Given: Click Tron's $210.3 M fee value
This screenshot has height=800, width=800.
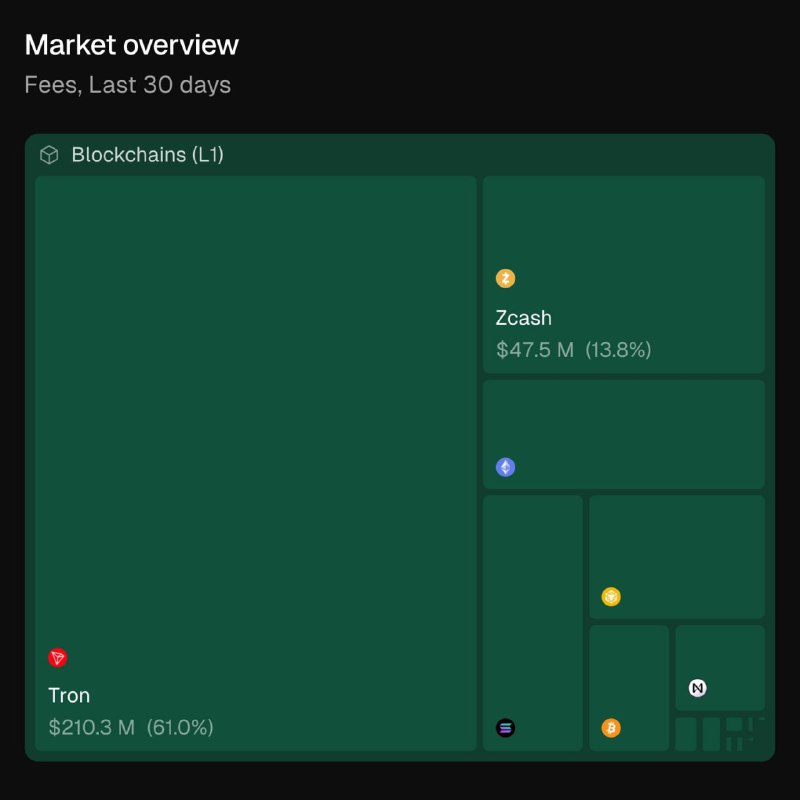Looking at the screenshot, I should point(91,727).
